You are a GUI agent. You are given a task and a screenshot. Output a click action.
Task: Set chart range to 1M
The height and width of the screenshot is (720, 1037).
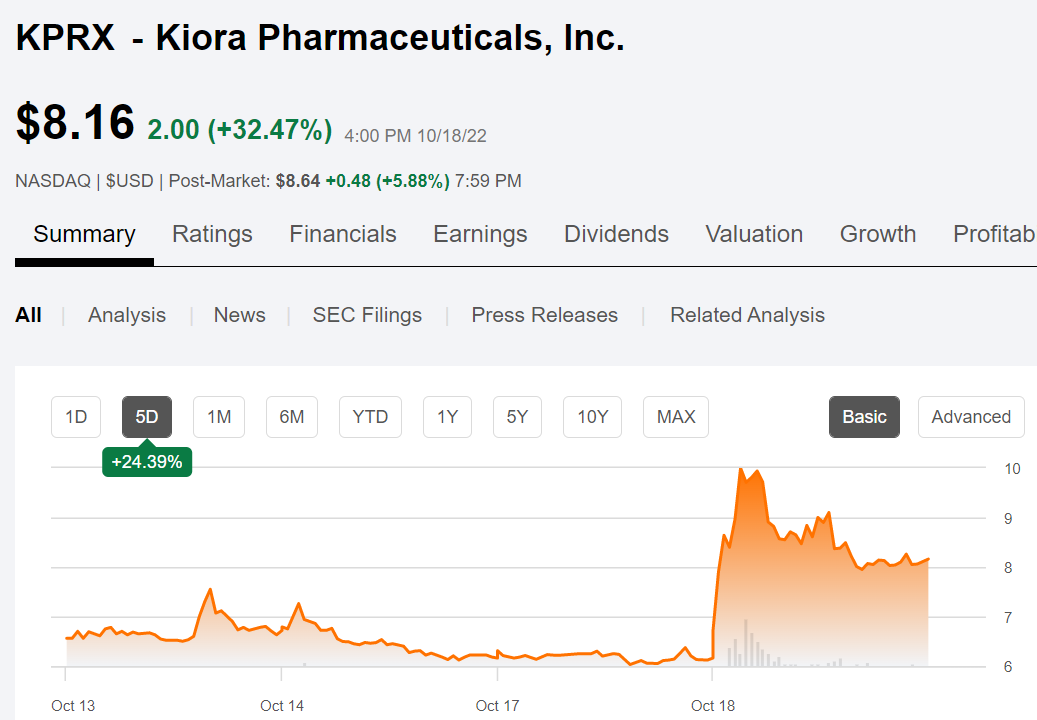click(219, 417)
